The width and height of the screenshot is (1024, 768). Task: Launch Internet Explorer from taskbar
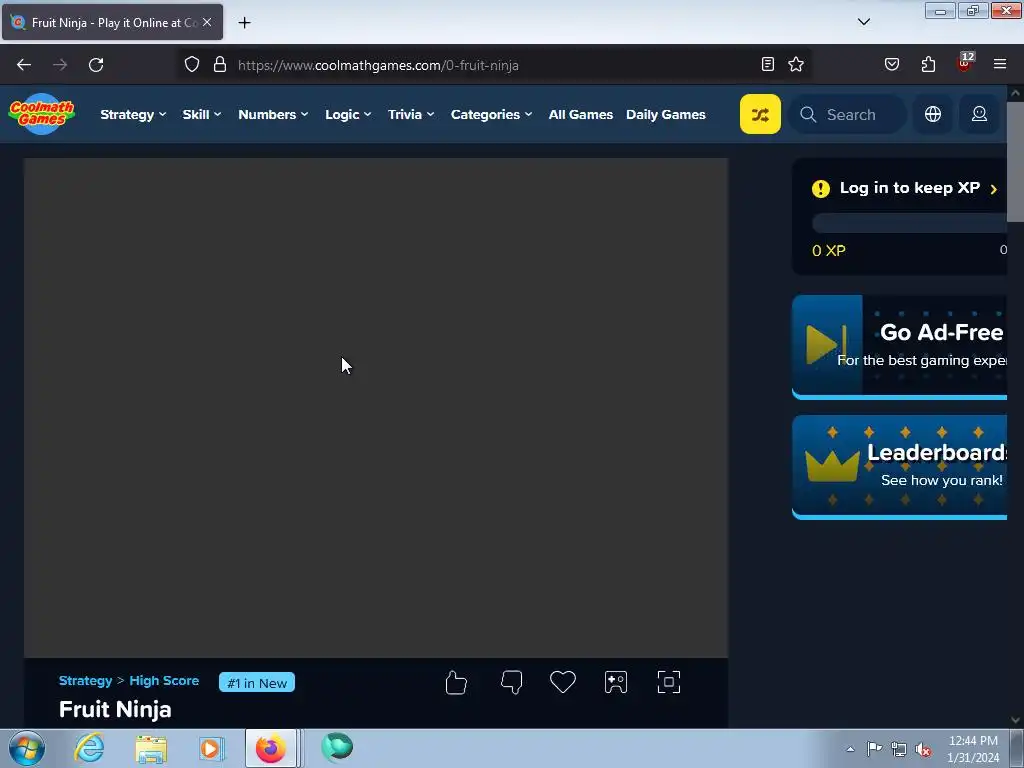(x=89, y=748)
